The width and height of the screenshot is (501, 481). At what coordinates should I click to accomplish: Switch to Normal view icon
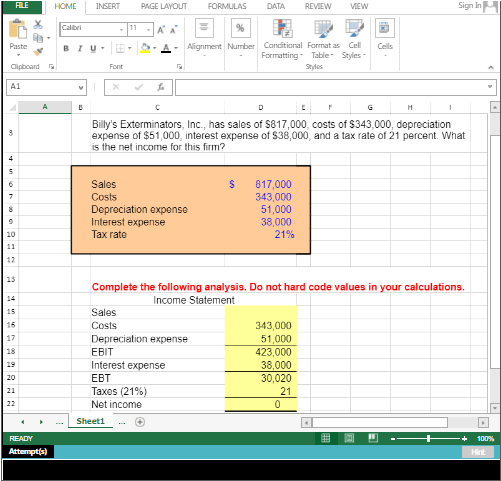[325, 438]
